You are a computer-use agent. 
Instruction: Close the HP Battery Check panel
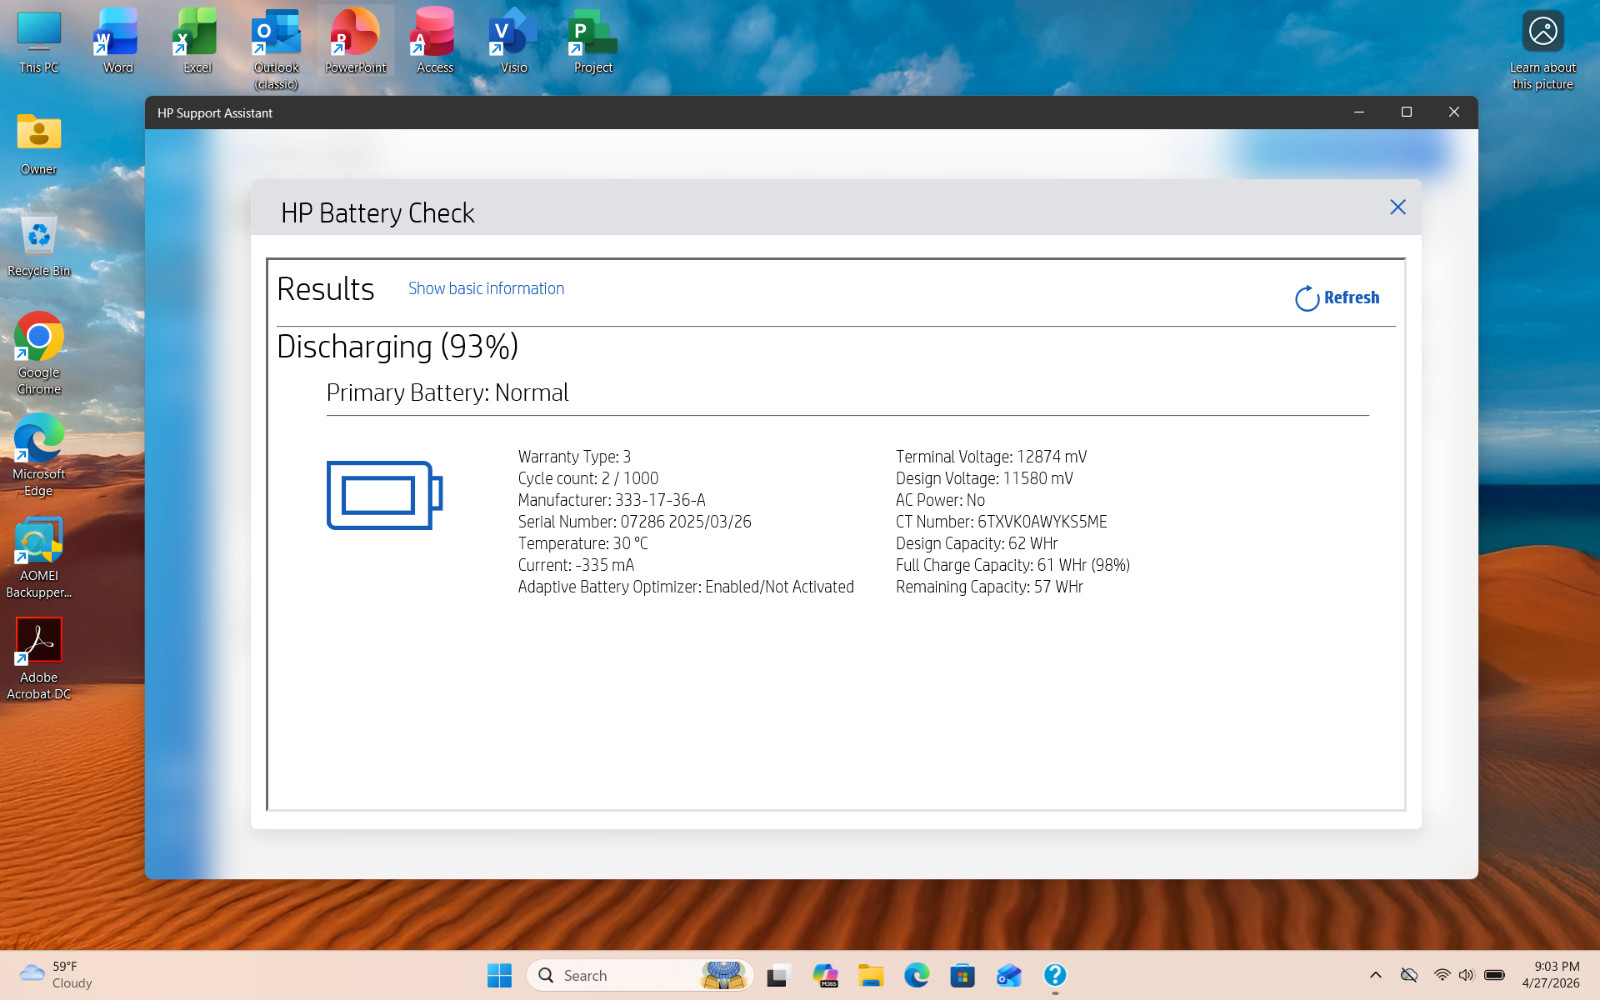point(1397,207)
